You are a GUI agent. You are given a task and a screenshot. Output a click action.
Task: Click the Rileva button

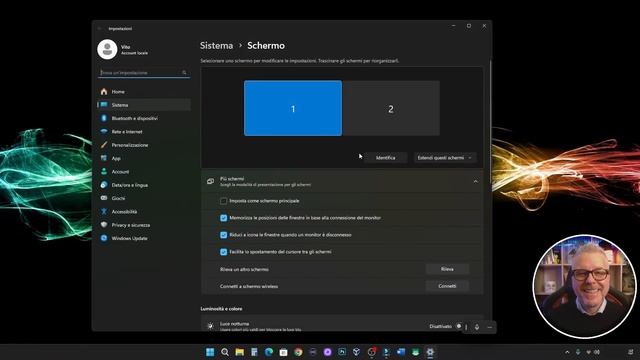447,269
